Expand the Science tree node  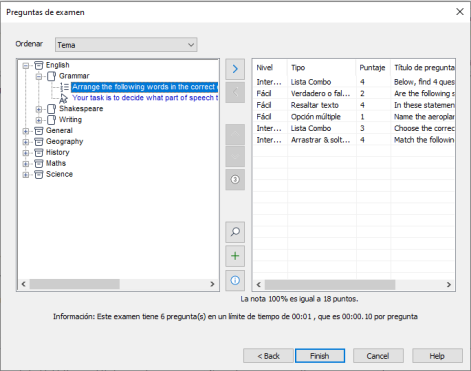tap(26, 175)
